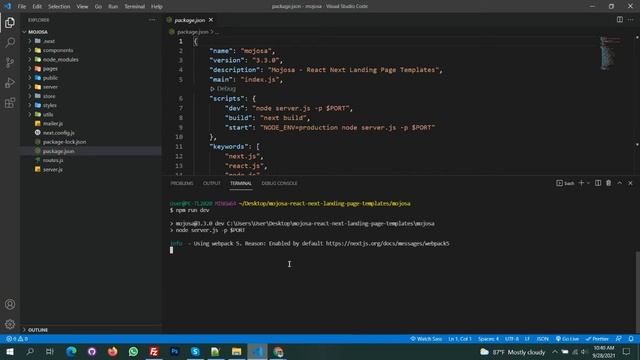Close the terminal panel
This screenshot has height=360, width=640.
click(x=630, y=183)
